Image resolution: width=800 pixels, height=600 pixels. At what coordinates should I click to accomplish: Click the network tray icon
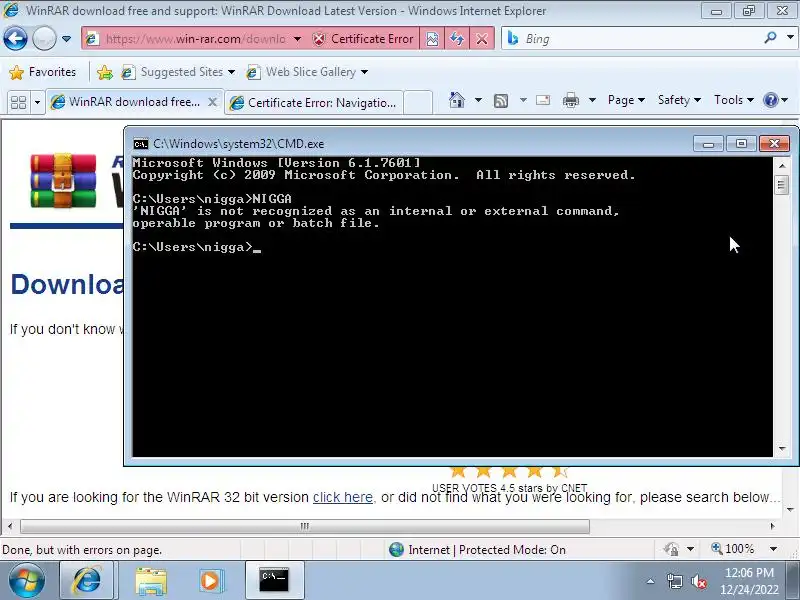(x=675, y=581)
